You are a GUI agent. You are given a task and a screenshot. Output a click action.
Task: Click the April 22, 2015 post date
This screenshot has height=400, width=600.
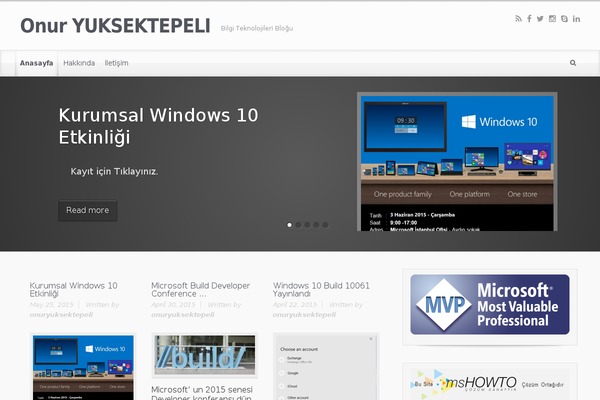coord(295,305)
